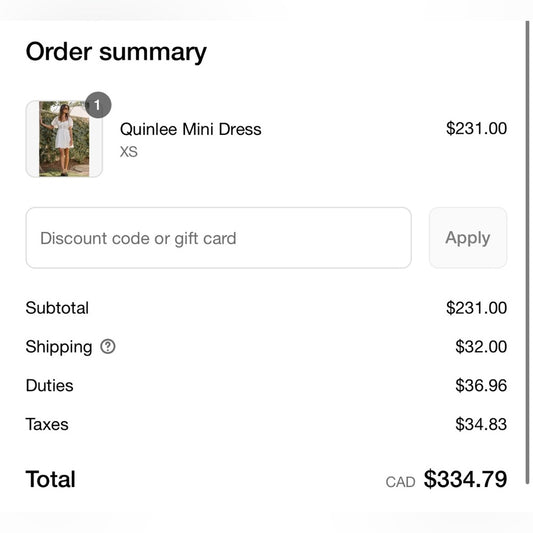Click the quantity badge showing 1
The width and height of the screenshot is (533, 533).
pos(98,105)
